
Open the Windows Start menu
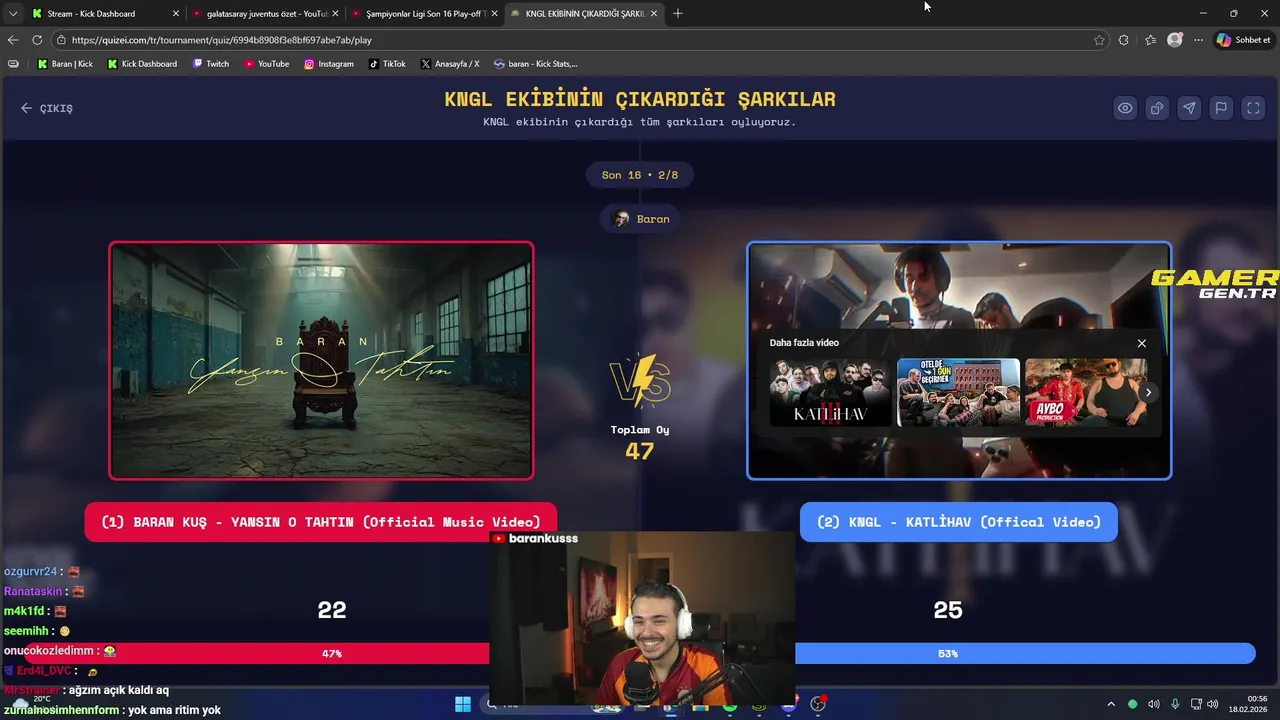click(463, 704)
